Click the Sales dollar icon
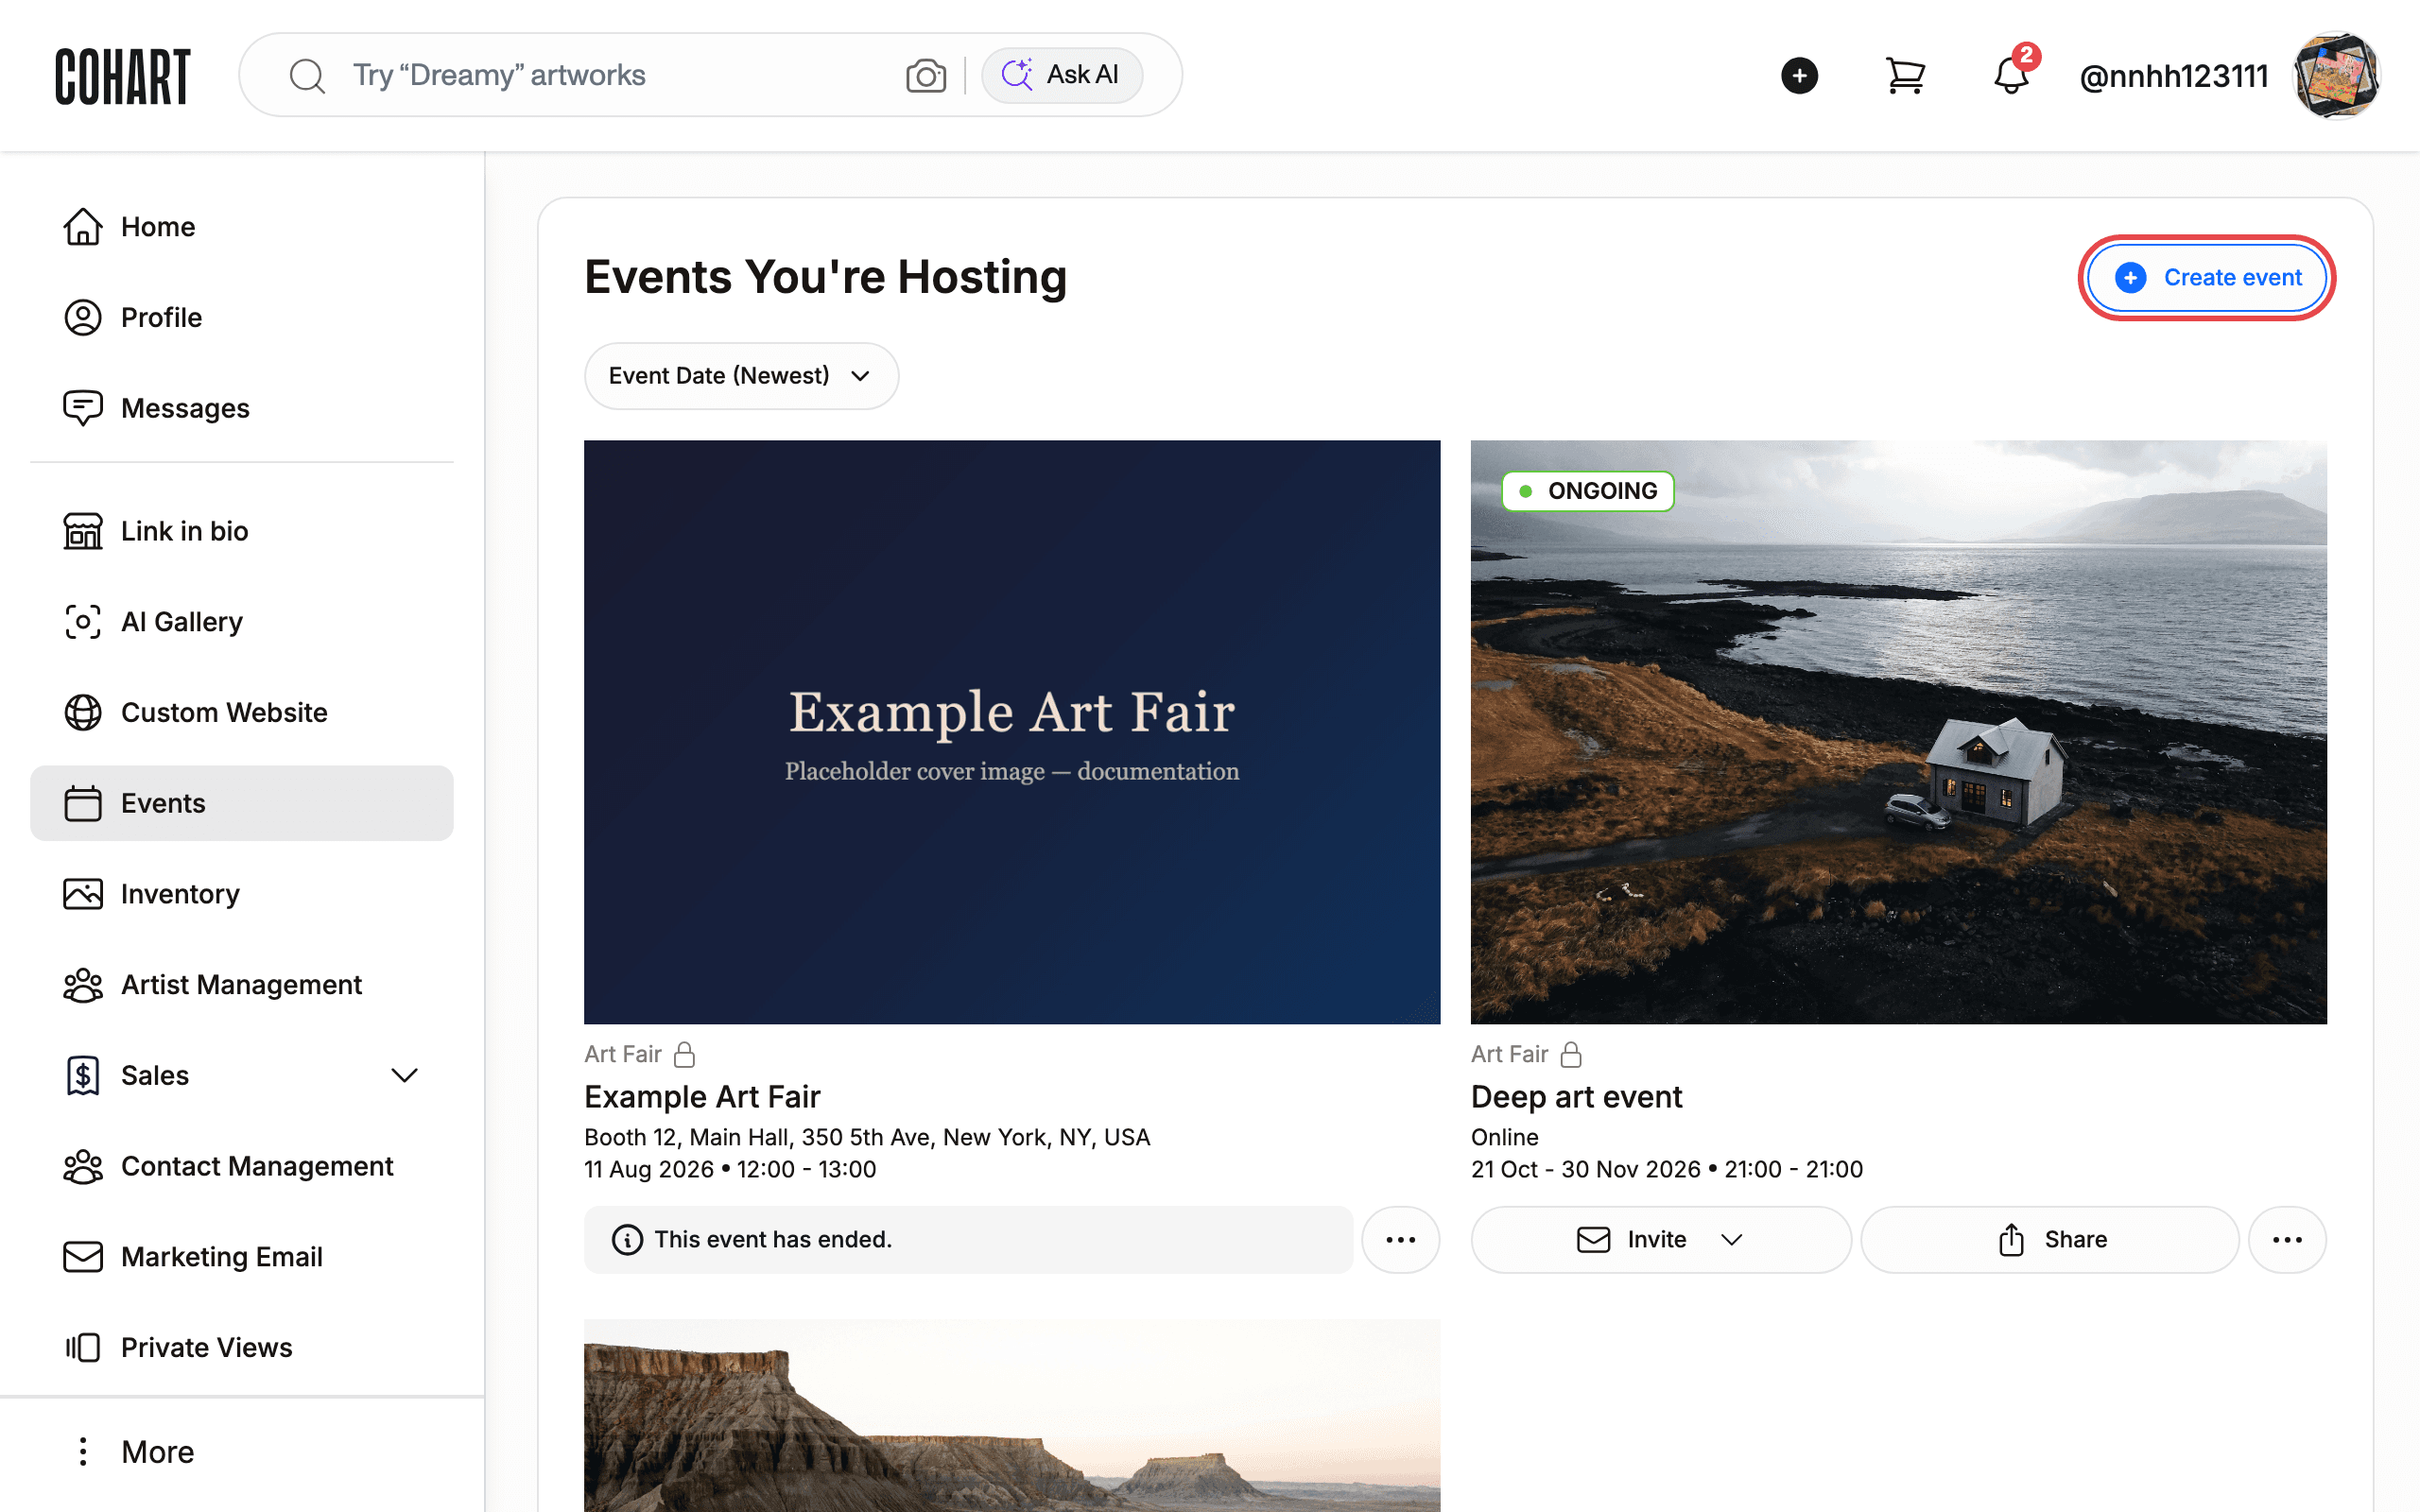The image size is (2420, 1512). click(x=83, y=1076)
